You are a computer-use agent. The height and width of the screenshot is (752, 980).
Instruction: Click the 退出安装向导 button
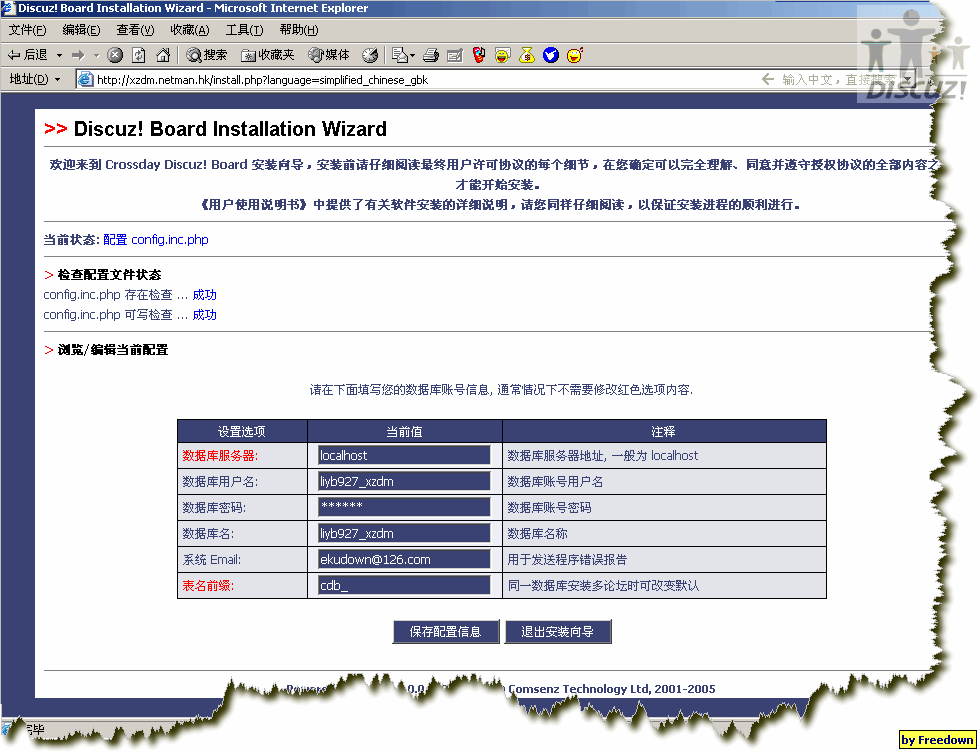[558, 631]
